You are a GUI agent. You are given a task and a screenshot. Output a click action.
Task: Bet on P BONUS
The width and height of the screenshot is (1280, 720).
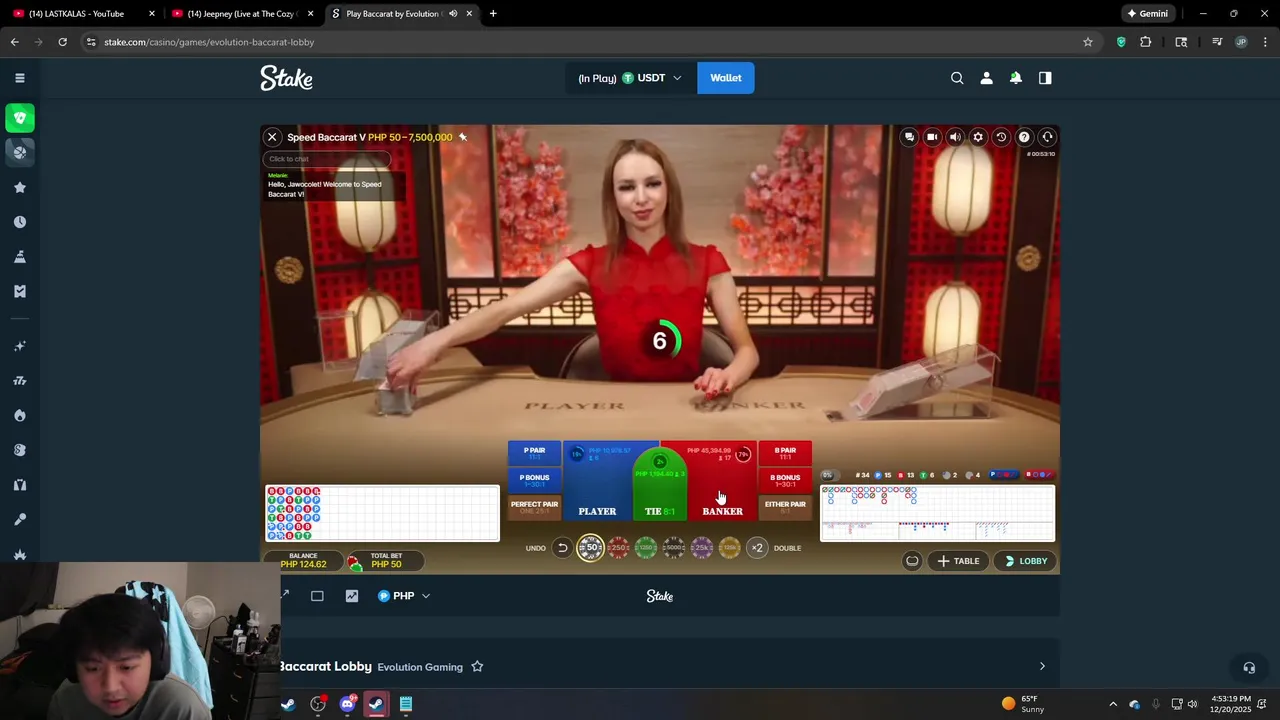[x=534, y=480]
